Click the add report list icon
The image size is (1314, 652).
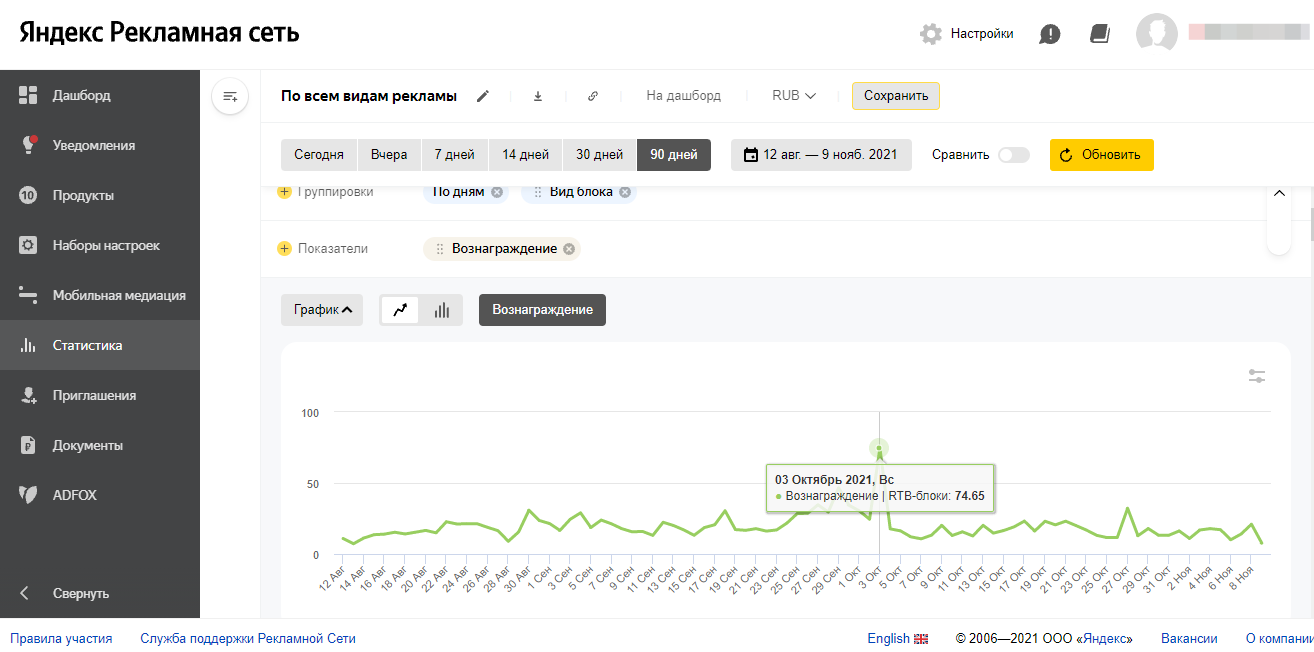[x=230, y=96]
